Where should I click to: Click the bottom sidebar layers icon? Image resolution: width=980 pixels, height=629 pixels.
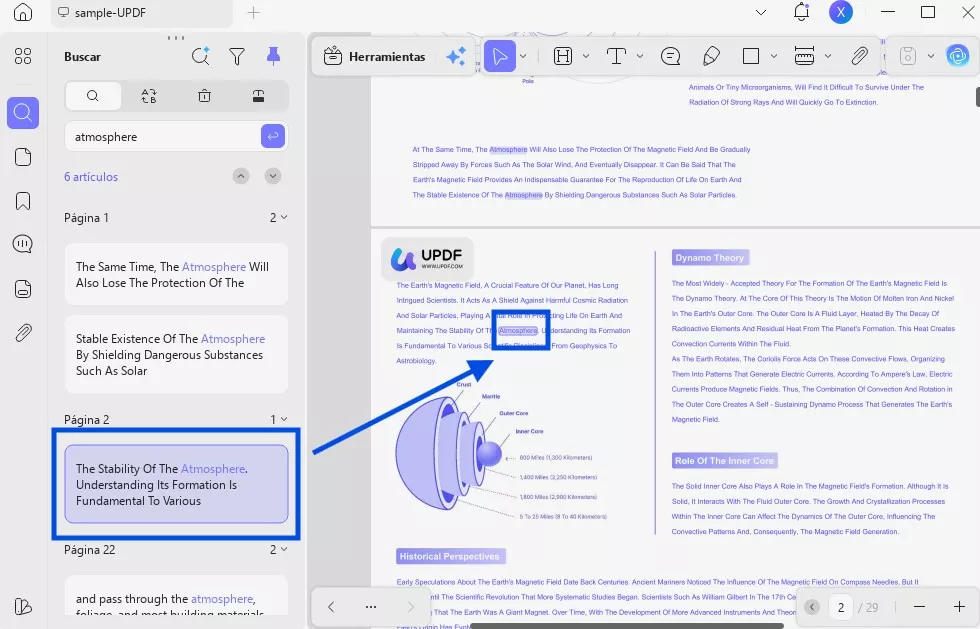click(x=22, y=606)
